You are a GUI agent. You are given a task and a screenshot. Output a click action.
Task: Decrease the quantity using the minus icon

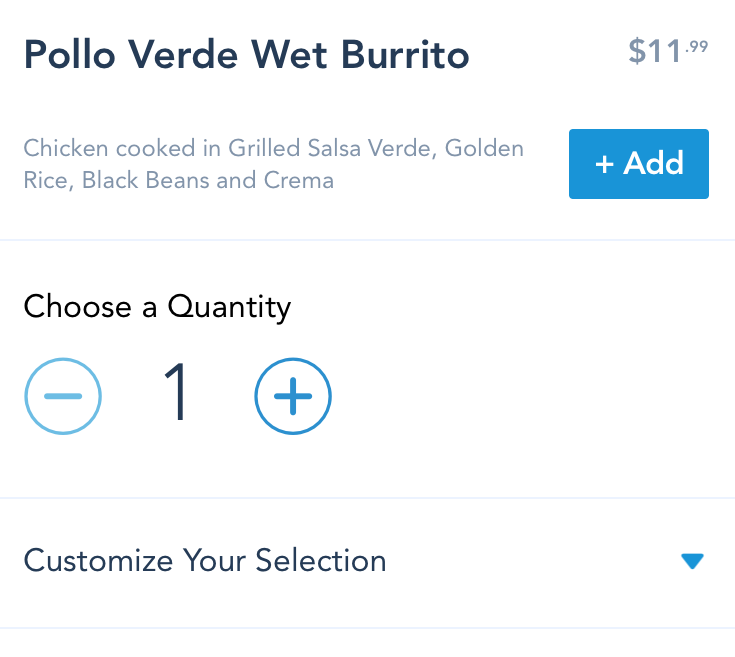pyautogui.click(x=62, y=397)
